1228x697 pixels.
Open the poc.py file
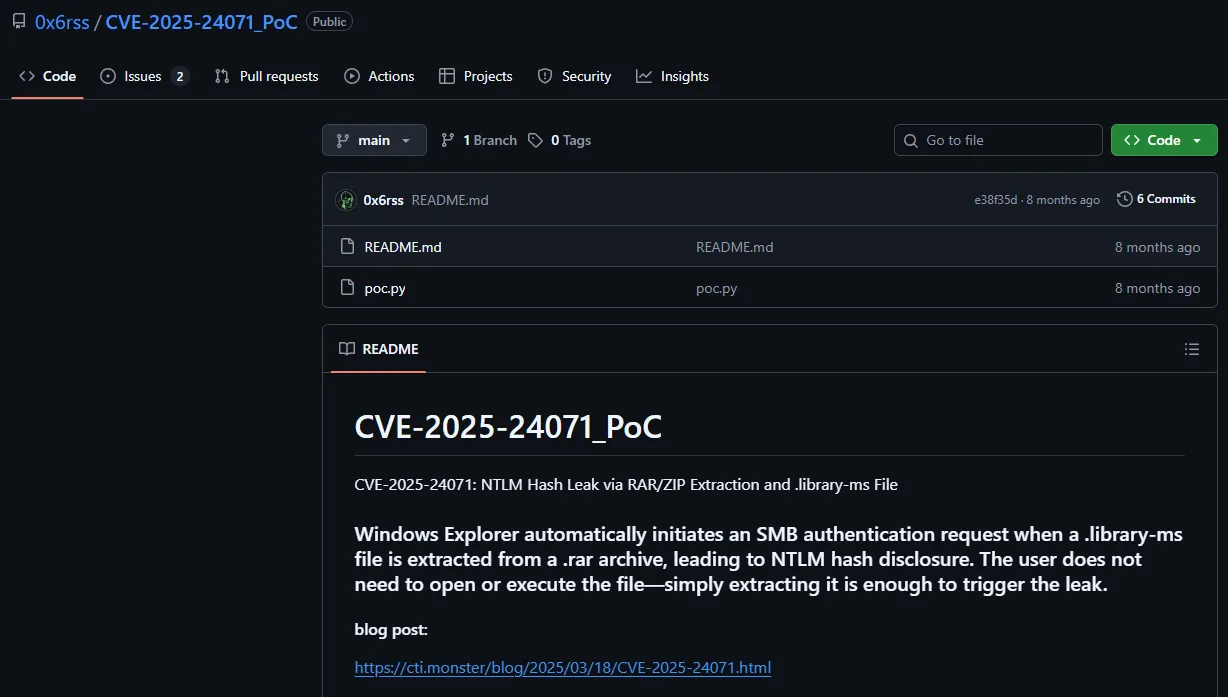[x=385, y=288]
